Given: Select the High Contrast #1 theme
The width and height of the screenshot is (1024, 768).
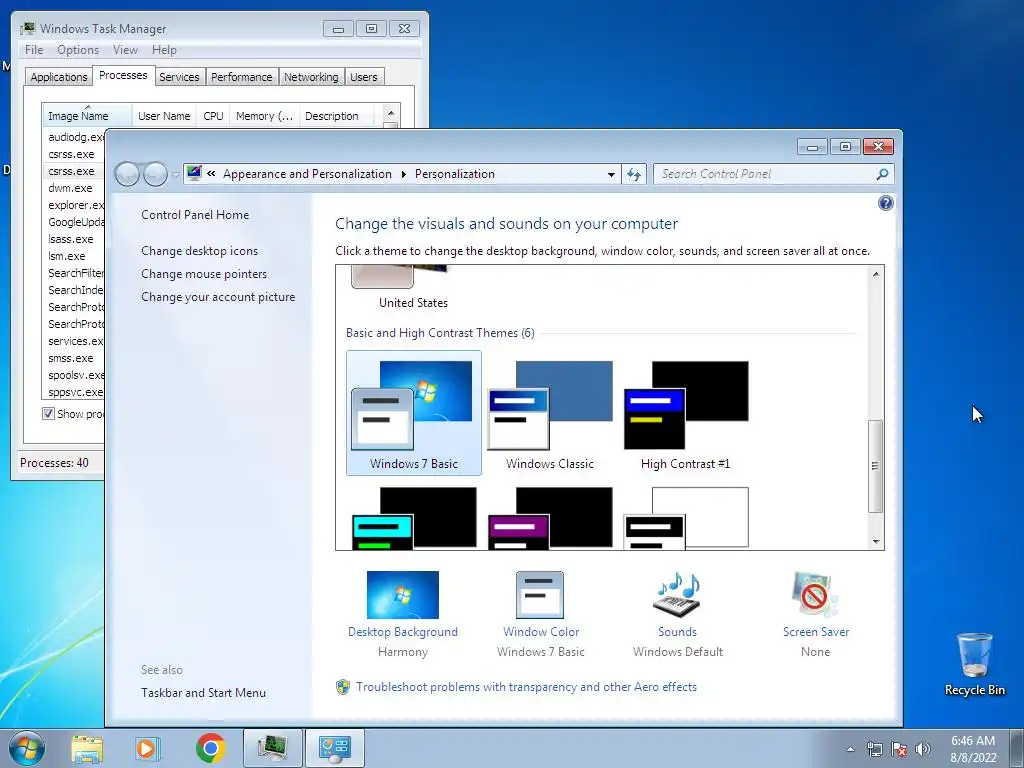Looking at the screenshot, I should [686, 413].
